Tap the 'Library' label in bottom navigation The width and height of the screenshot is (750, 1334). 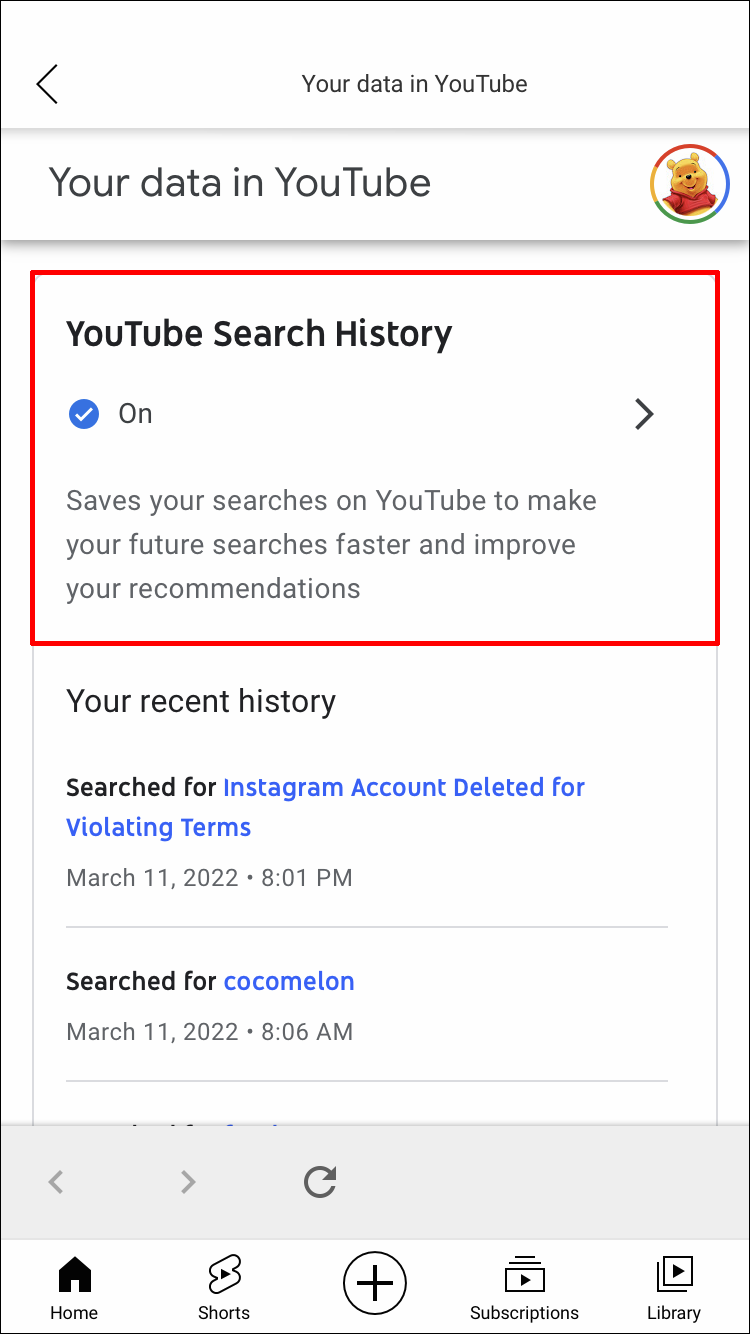pyautogui.click(x=674, y=1313)
